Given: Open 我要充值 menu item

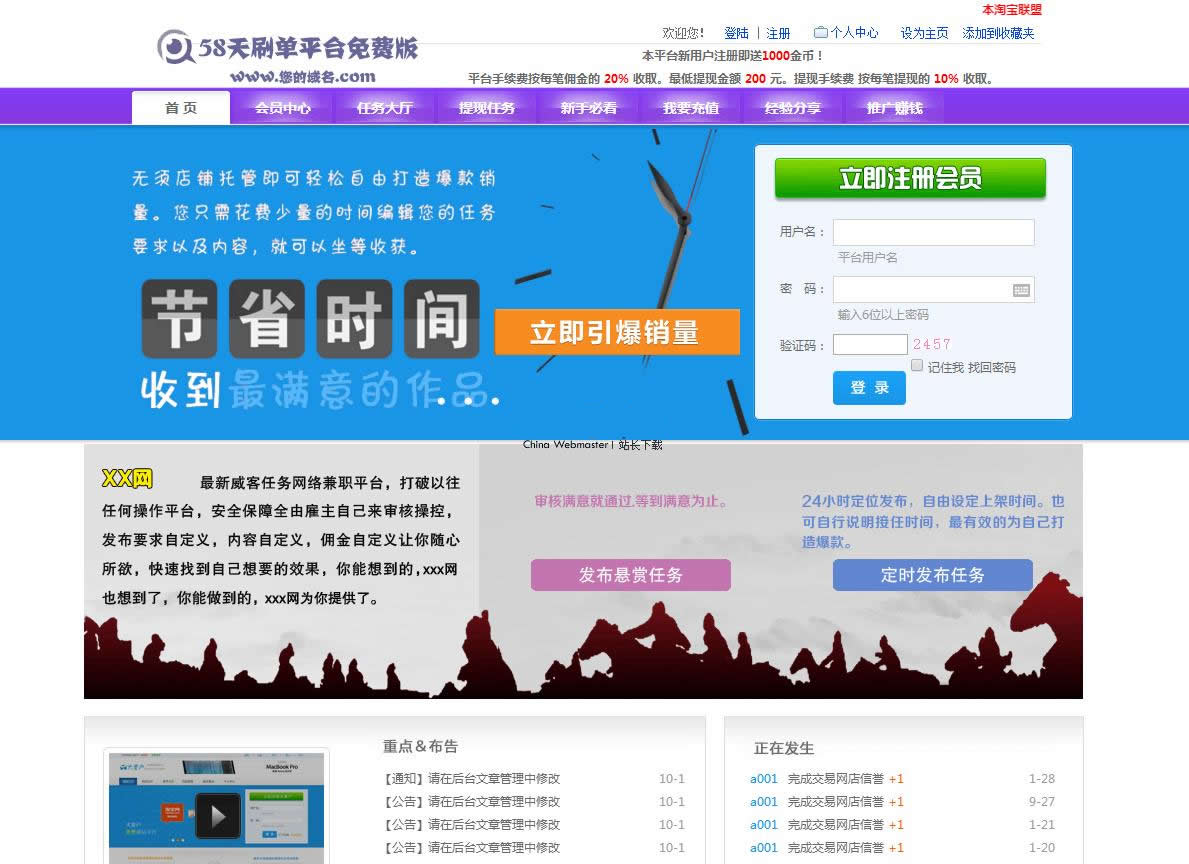Looking at the screenshot, I should click(691, 108).
